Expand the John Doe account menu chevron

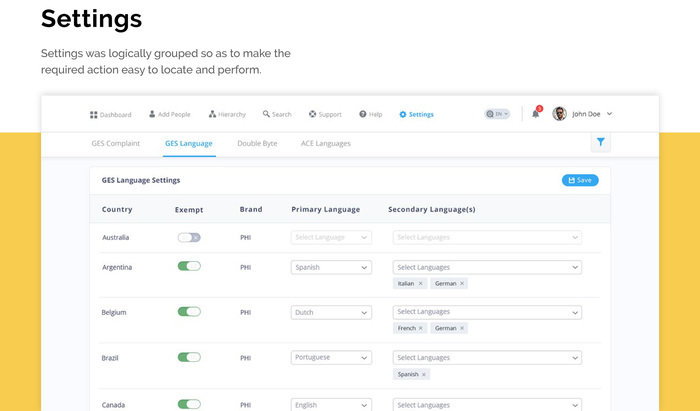pos(609,114)
